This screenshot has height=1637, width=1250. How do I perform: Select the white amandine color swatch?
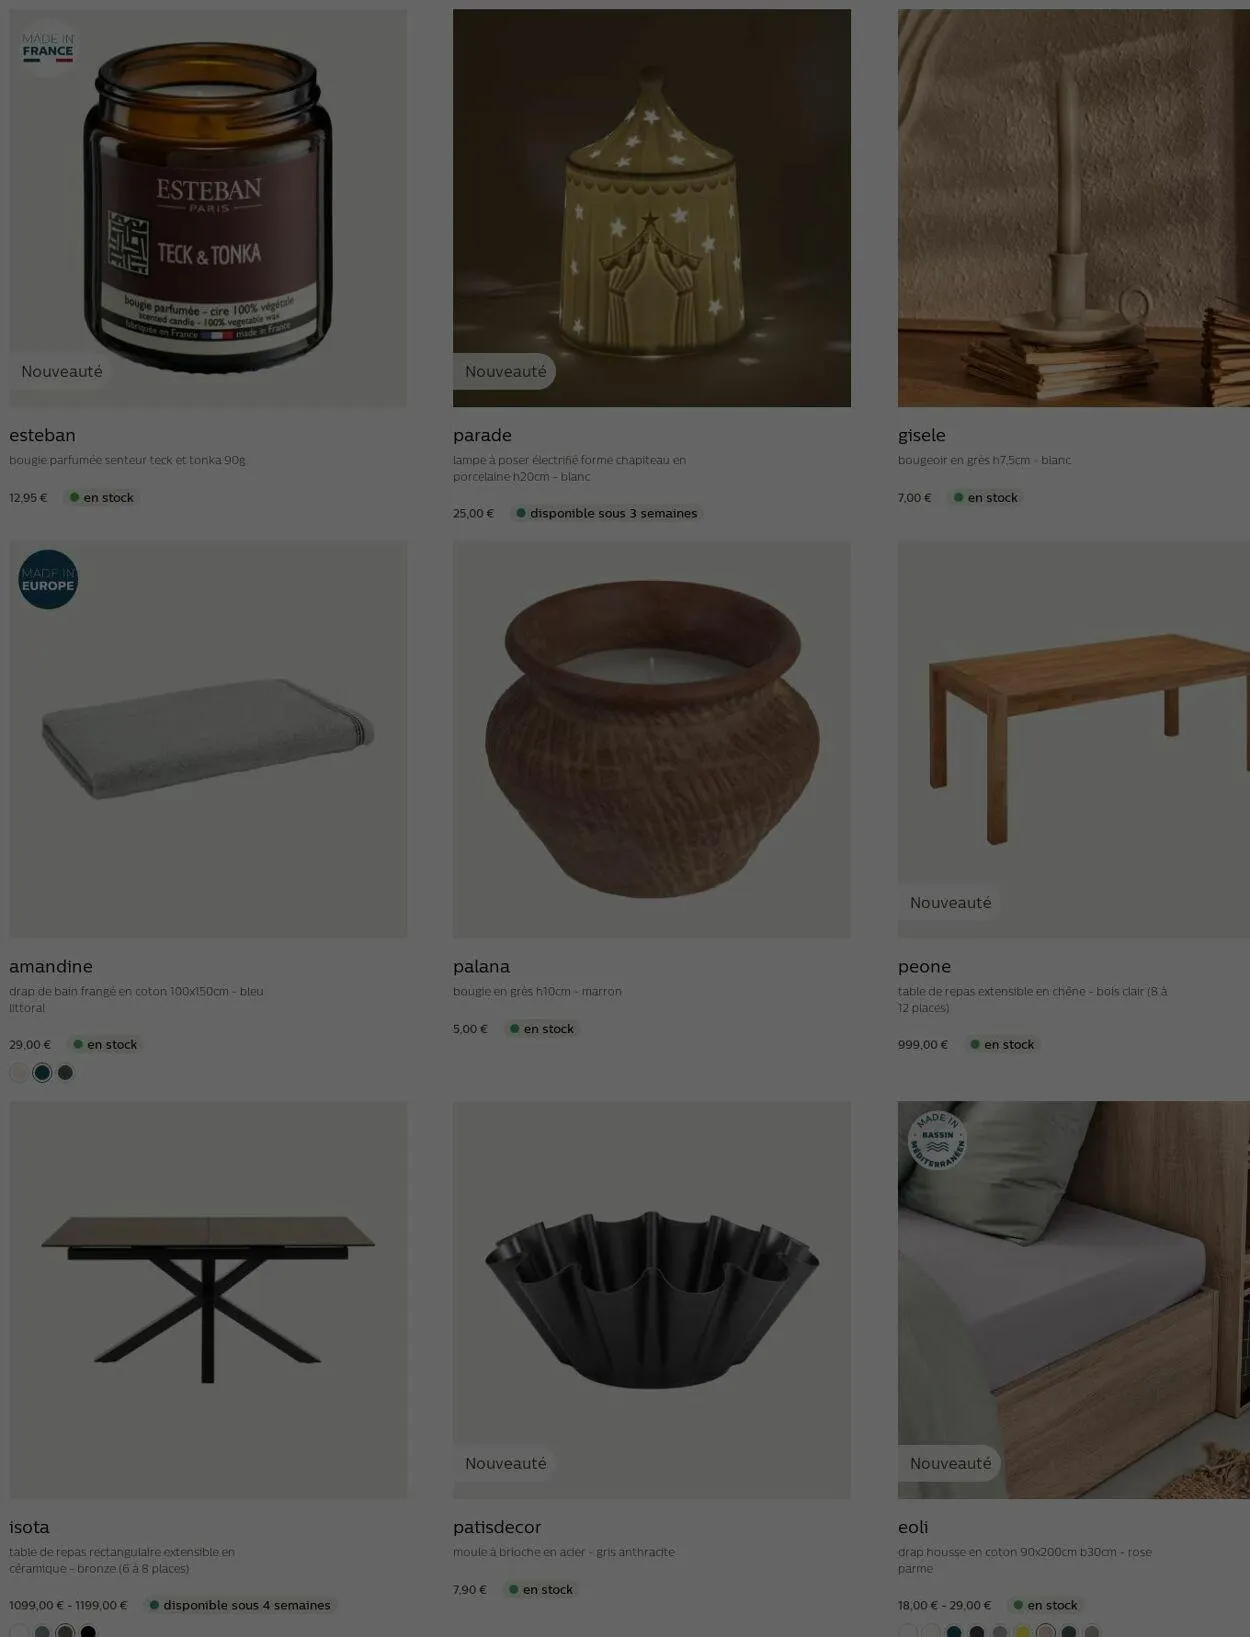[x=18, y=1072]
